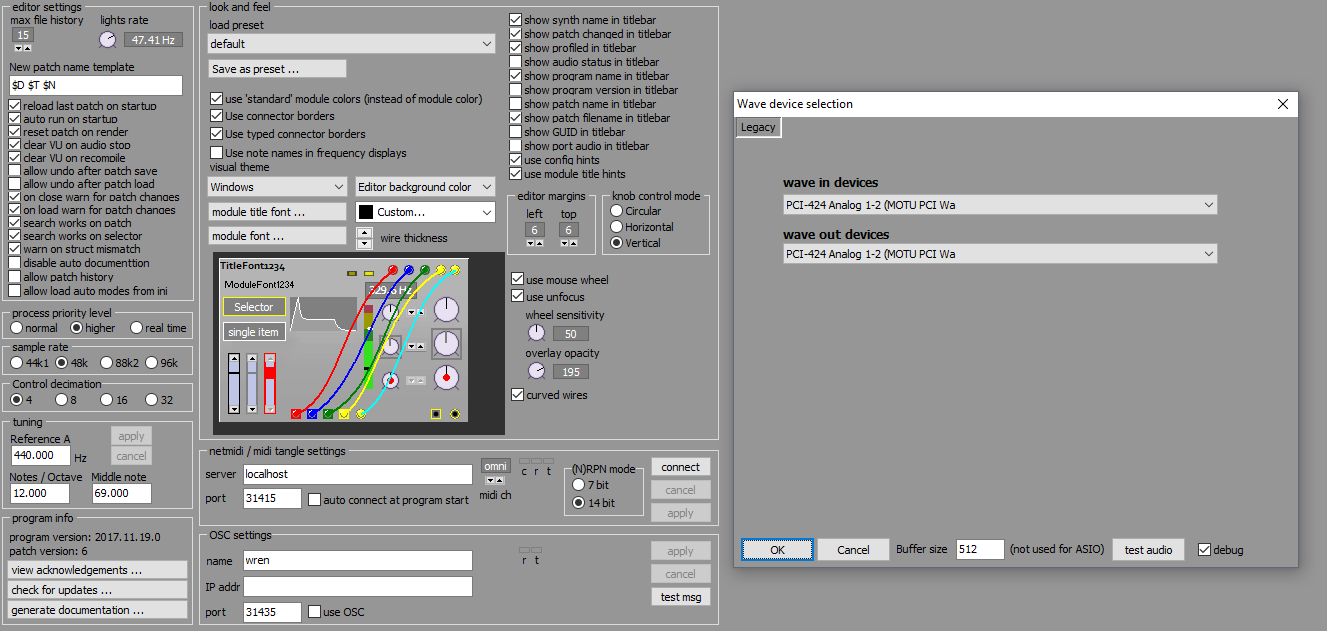The image size is (1327, 631).
Task: Expand the wave in devices dropdown
Action: tap(999, 205)
